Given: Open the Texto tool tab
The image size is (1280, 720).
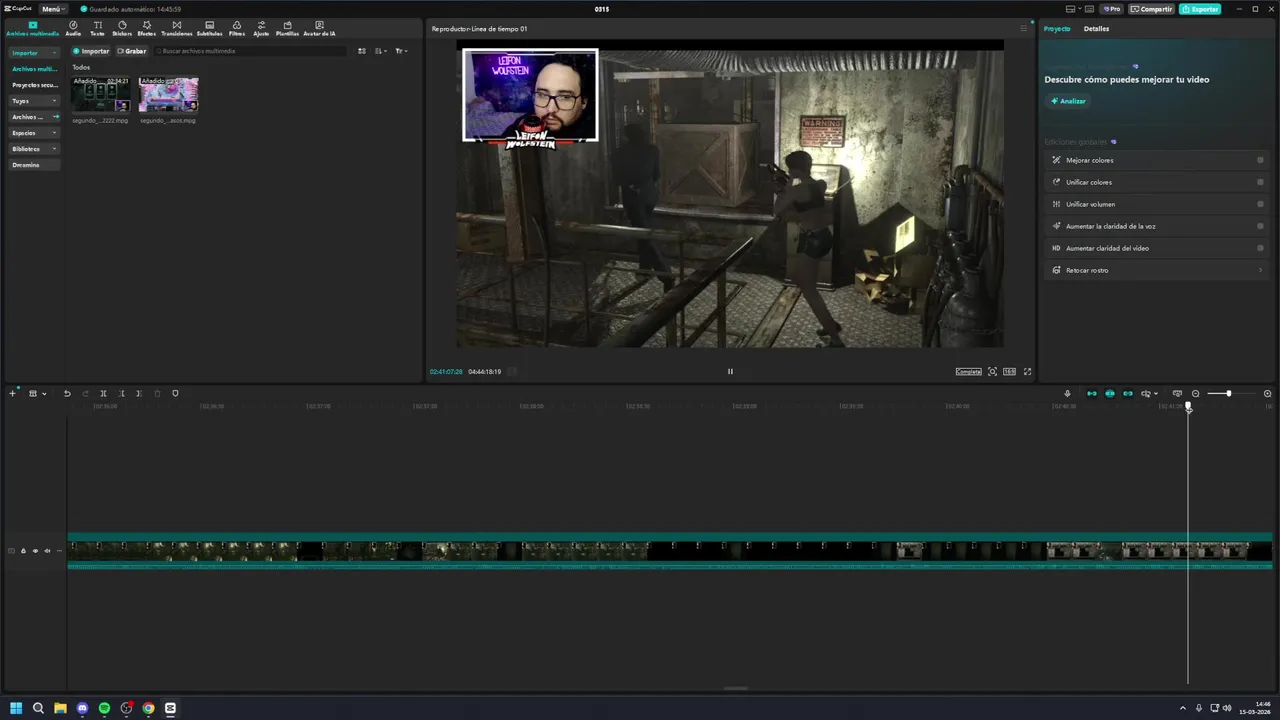Looking at the screenshot, I should [x=97, y=28].
